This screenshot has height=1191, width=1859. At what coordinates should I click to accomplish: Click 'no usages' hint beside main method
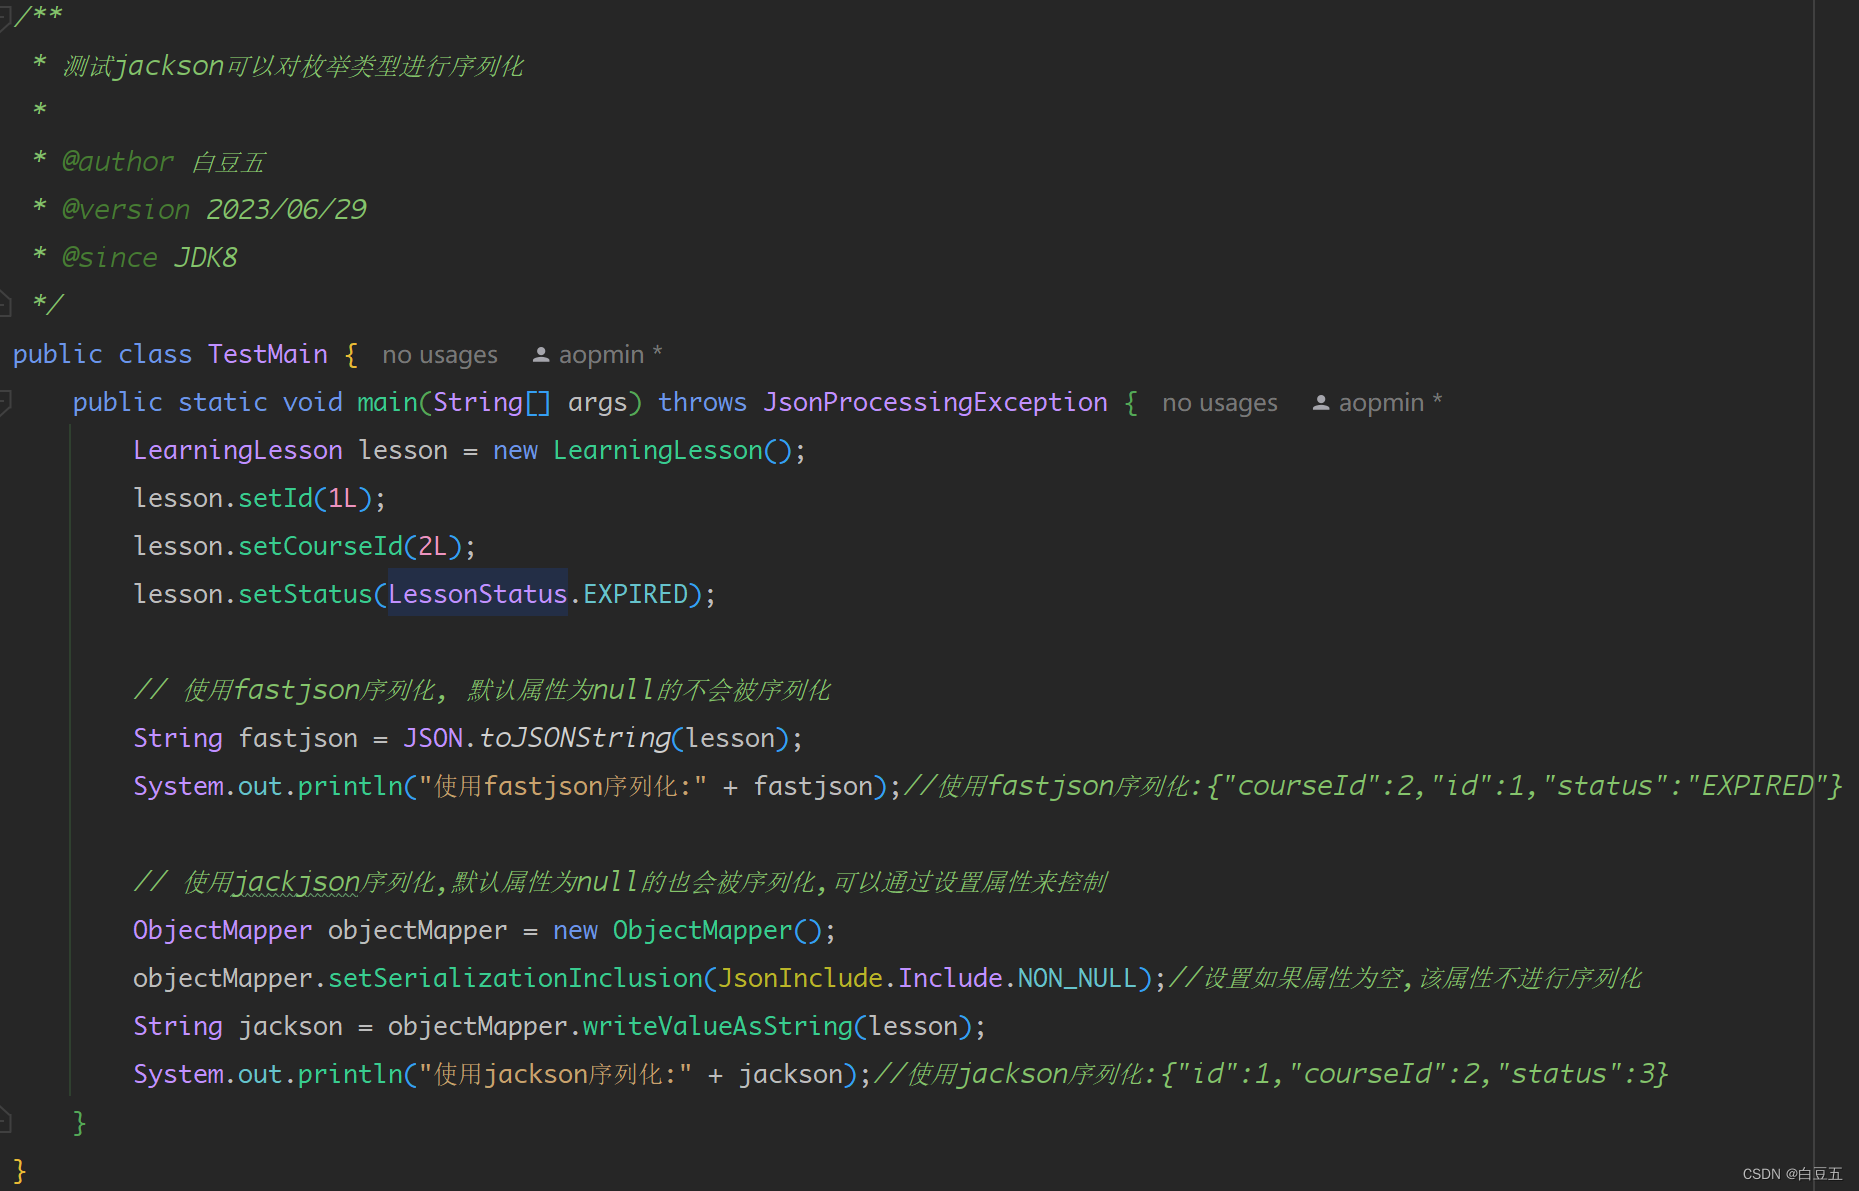tap(1219, 403)
